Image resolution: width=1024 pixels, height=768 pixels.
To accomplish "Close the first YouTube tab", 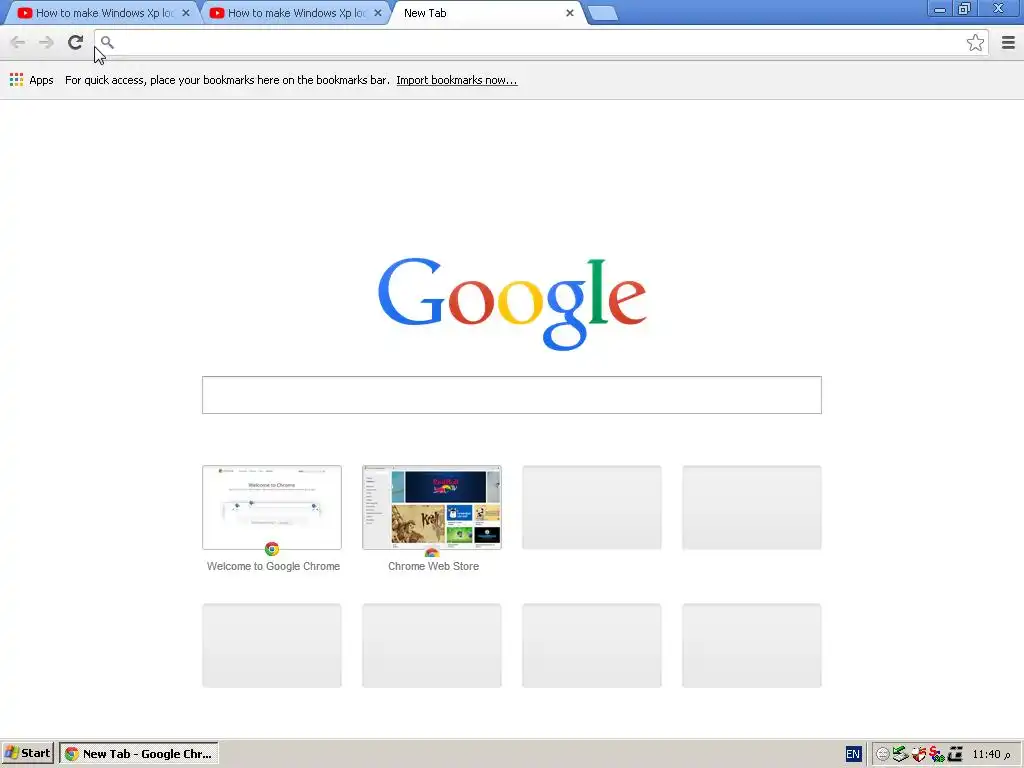I will [185, 13].
